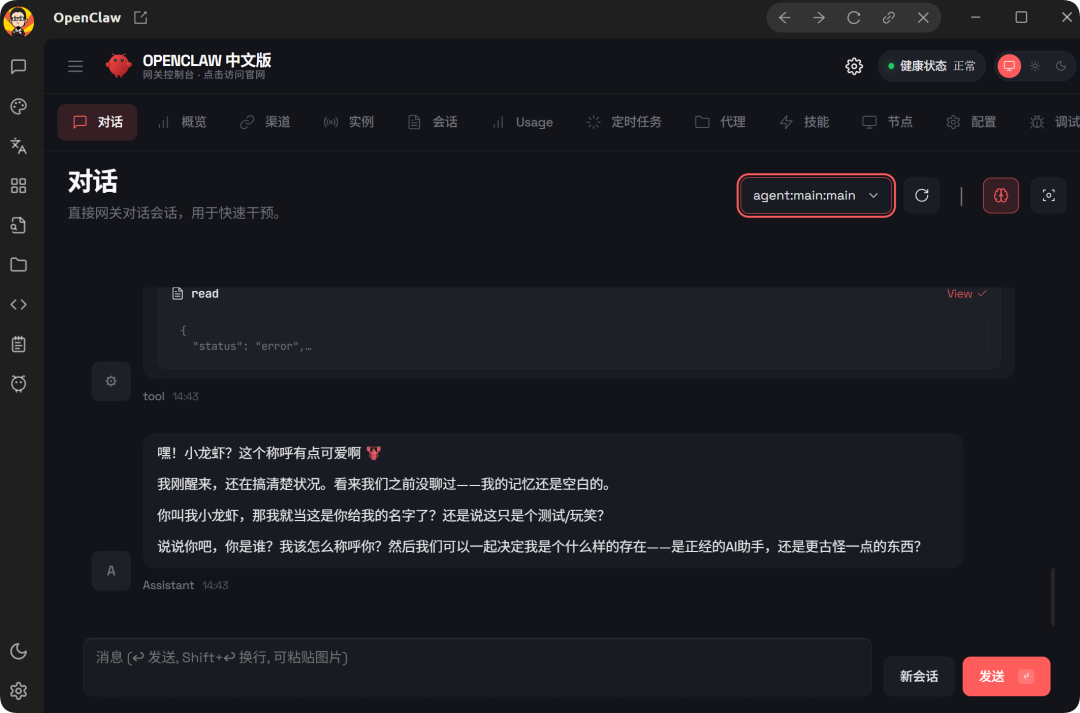
Task: Click the translate icon in left sidebar
Action: [18, 146]
